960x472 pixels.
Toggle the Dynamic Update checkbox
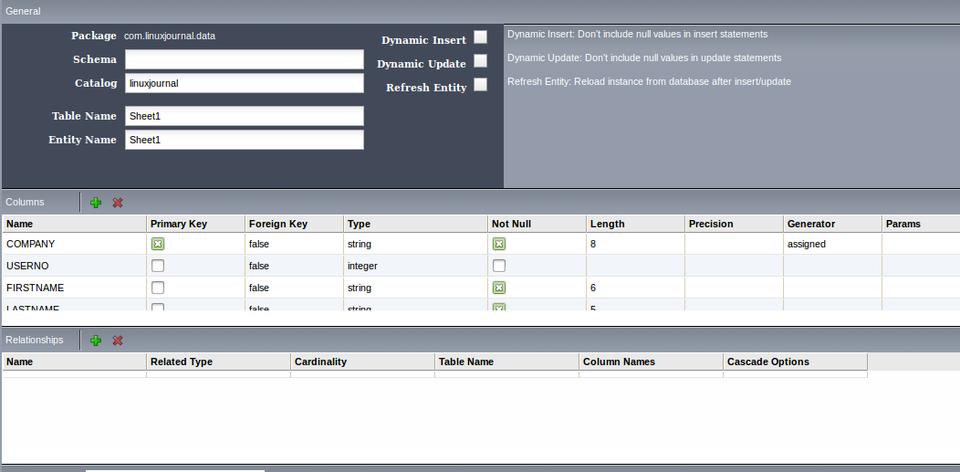tap(481, 61)
